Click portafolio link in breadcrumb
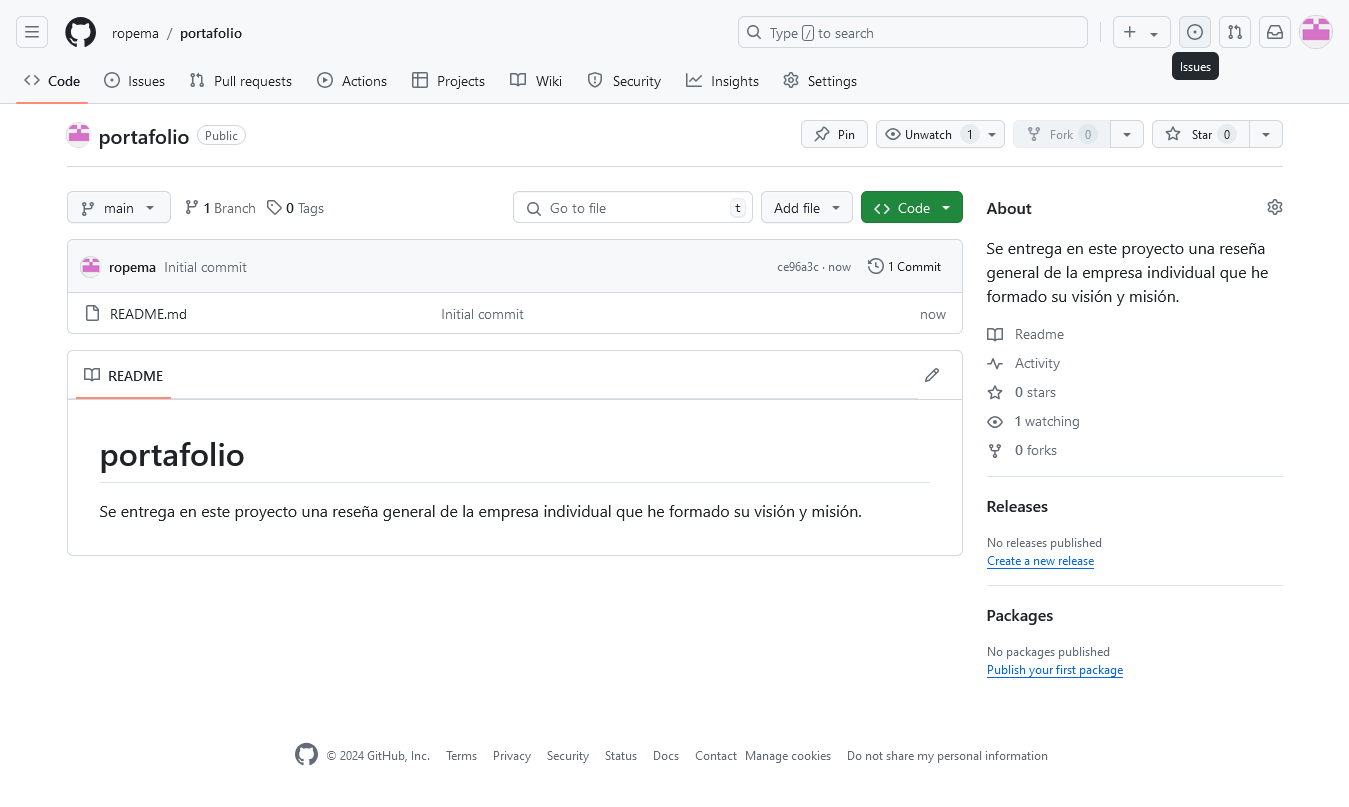Viewport: 1349px width, 807px height. [211, 33]
